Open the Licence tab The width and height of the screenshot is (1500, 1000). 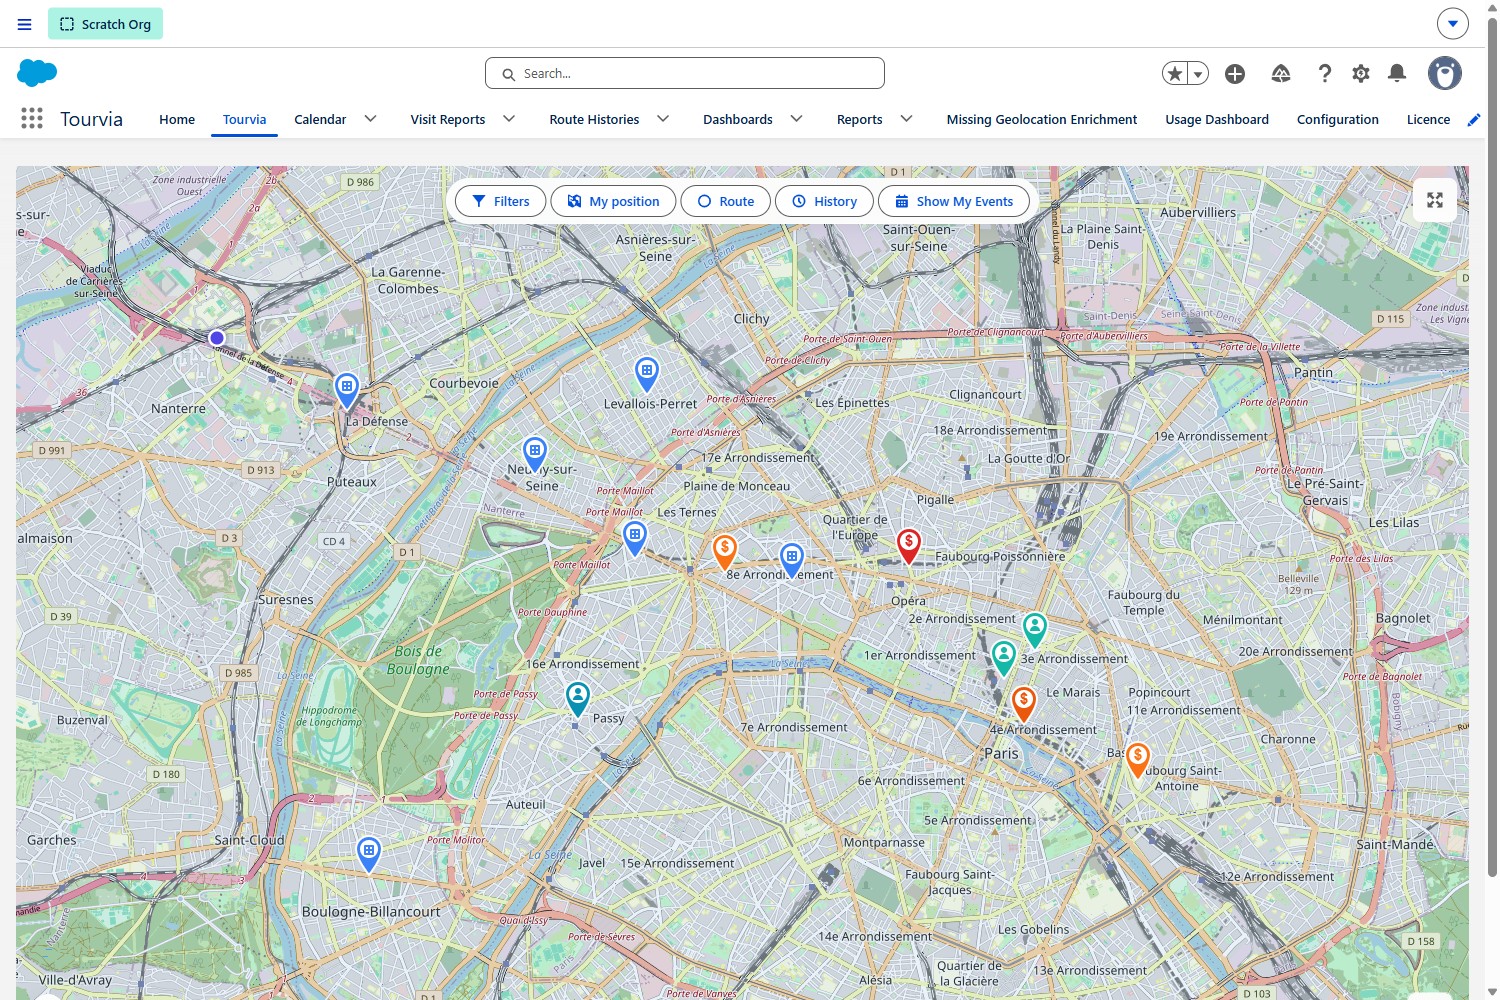tap(1428, 120)
